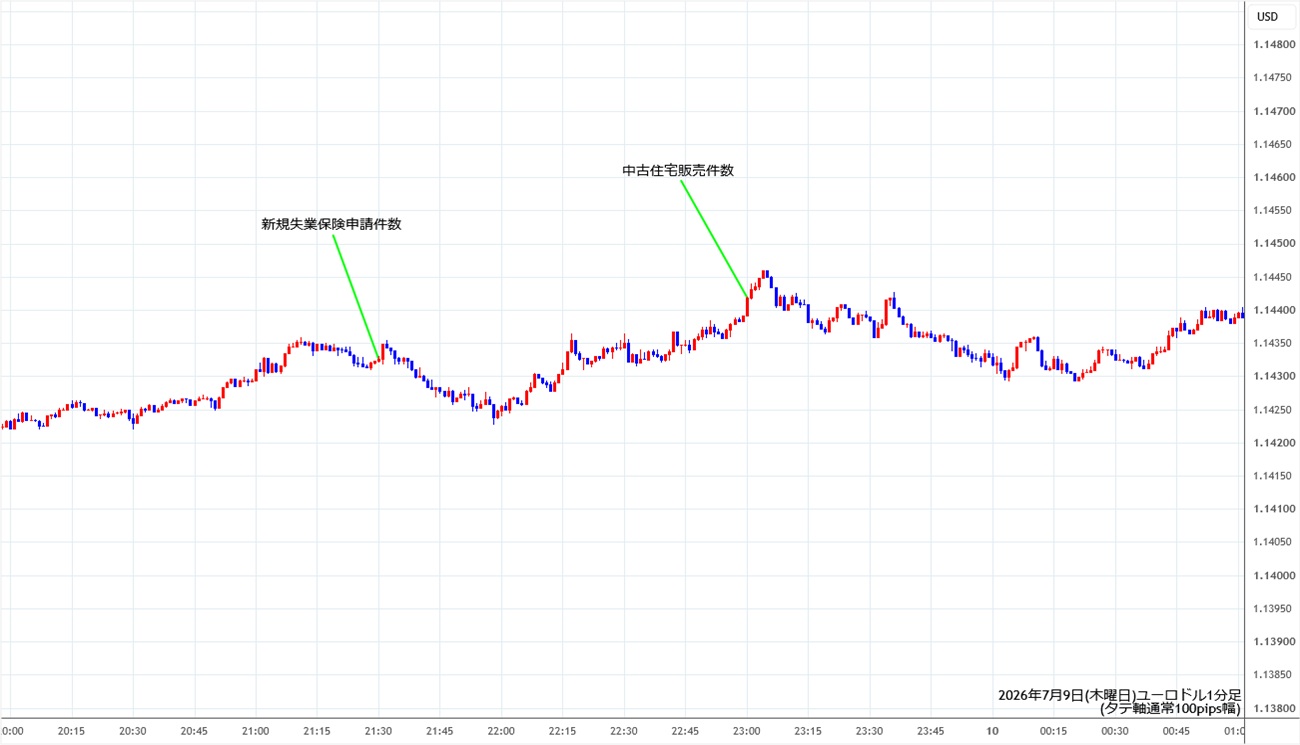Click the 00:30 time axis label

(1115, 731)
